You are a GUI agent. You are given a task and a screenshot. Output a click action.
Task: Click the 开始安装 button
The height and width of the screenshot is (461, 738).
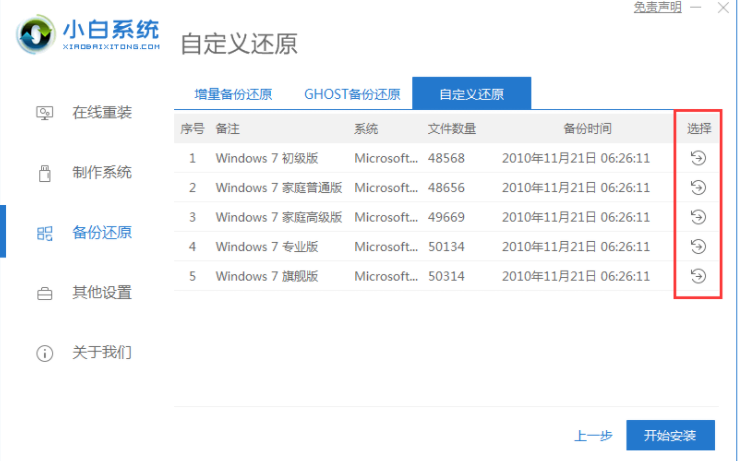[x=670, y=435]
